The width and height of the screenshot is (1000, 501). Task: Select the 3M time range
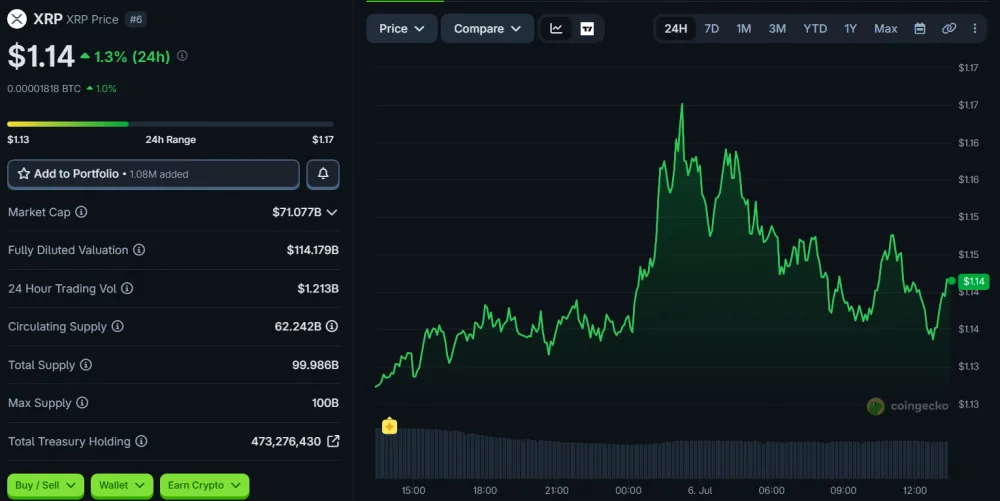777,29
